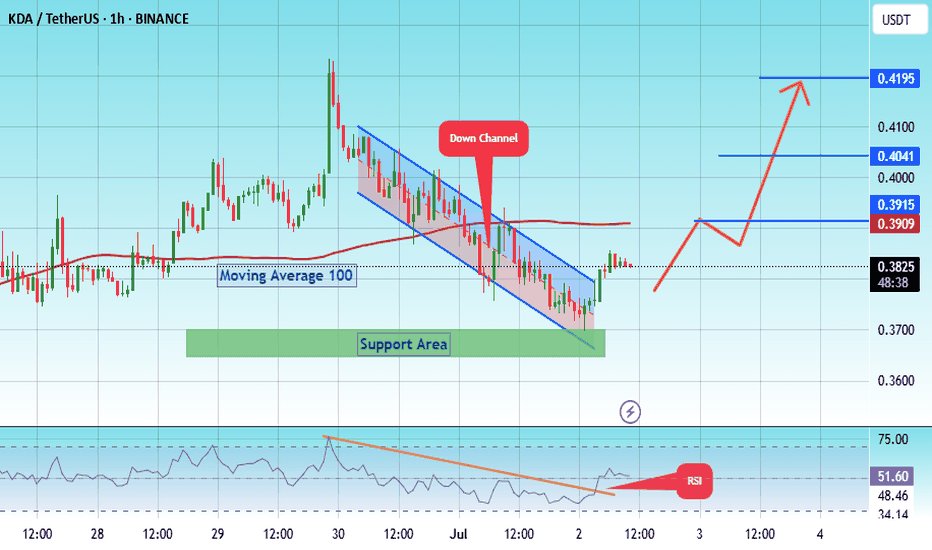This screenshot has height=550, width=932.
Task: Click the red RSI callout label
Action: pyautogui.click(x=694, y=480)
